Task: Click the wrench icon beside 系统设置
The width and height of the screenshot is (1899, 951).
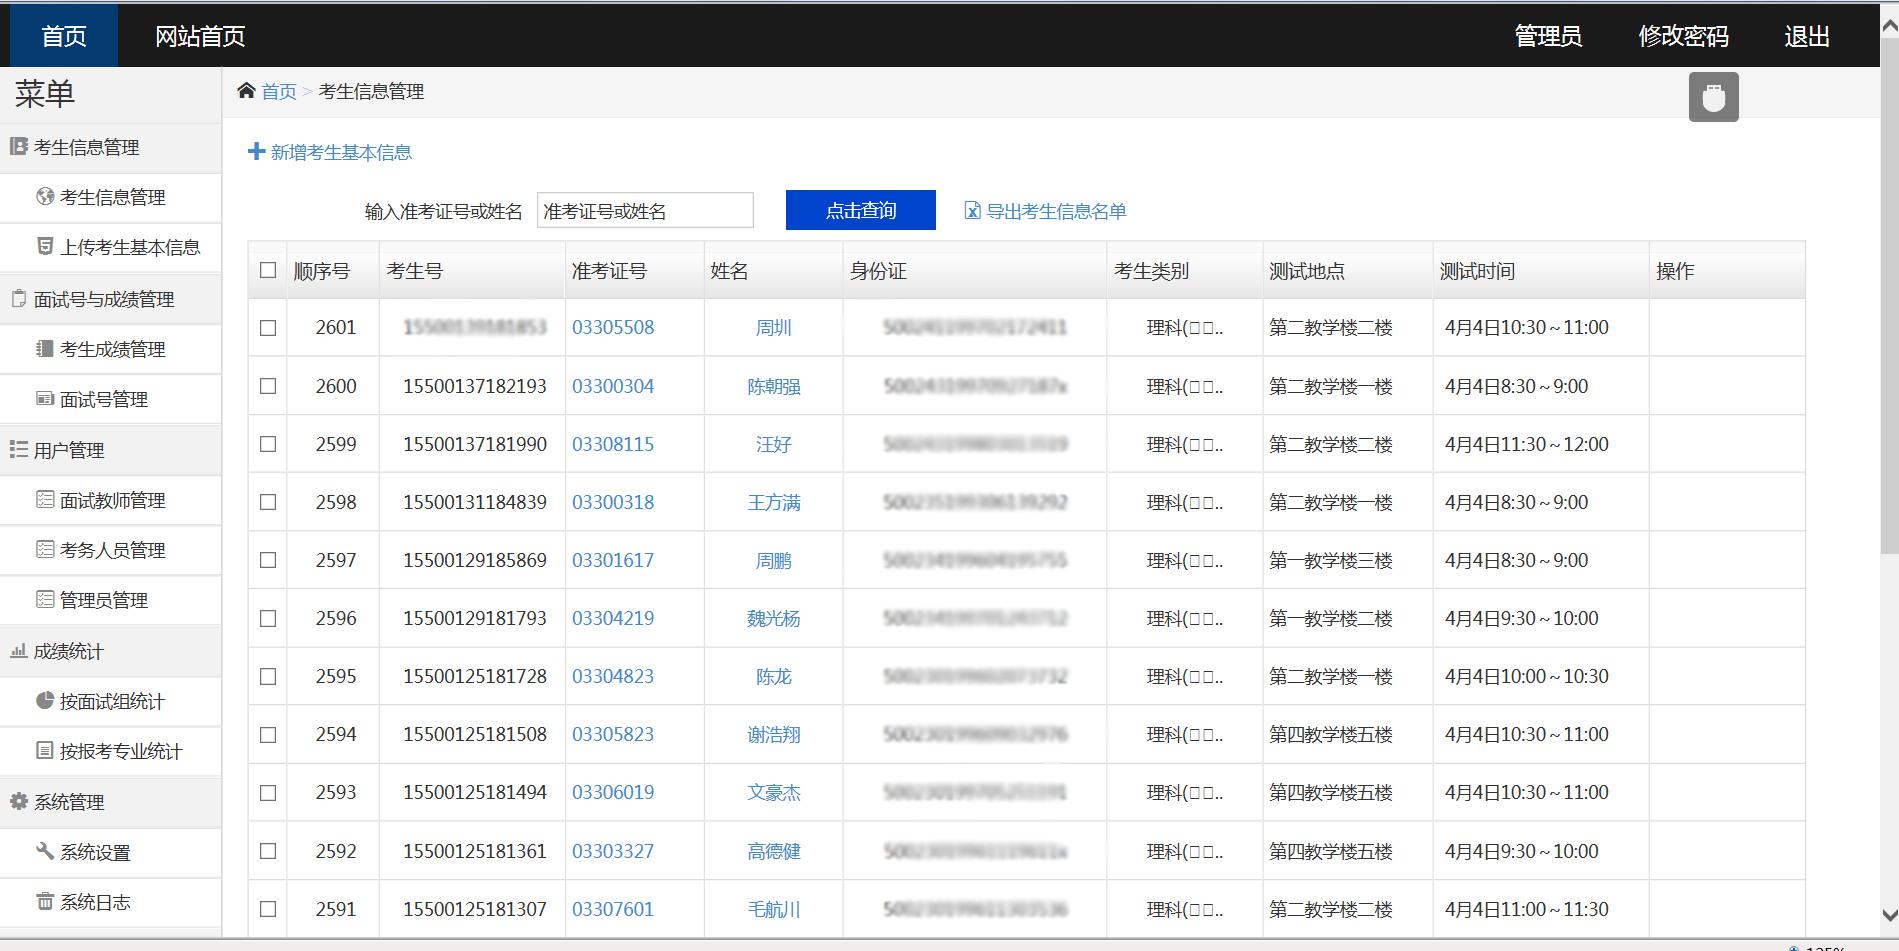Action: [x=45, y=851]
